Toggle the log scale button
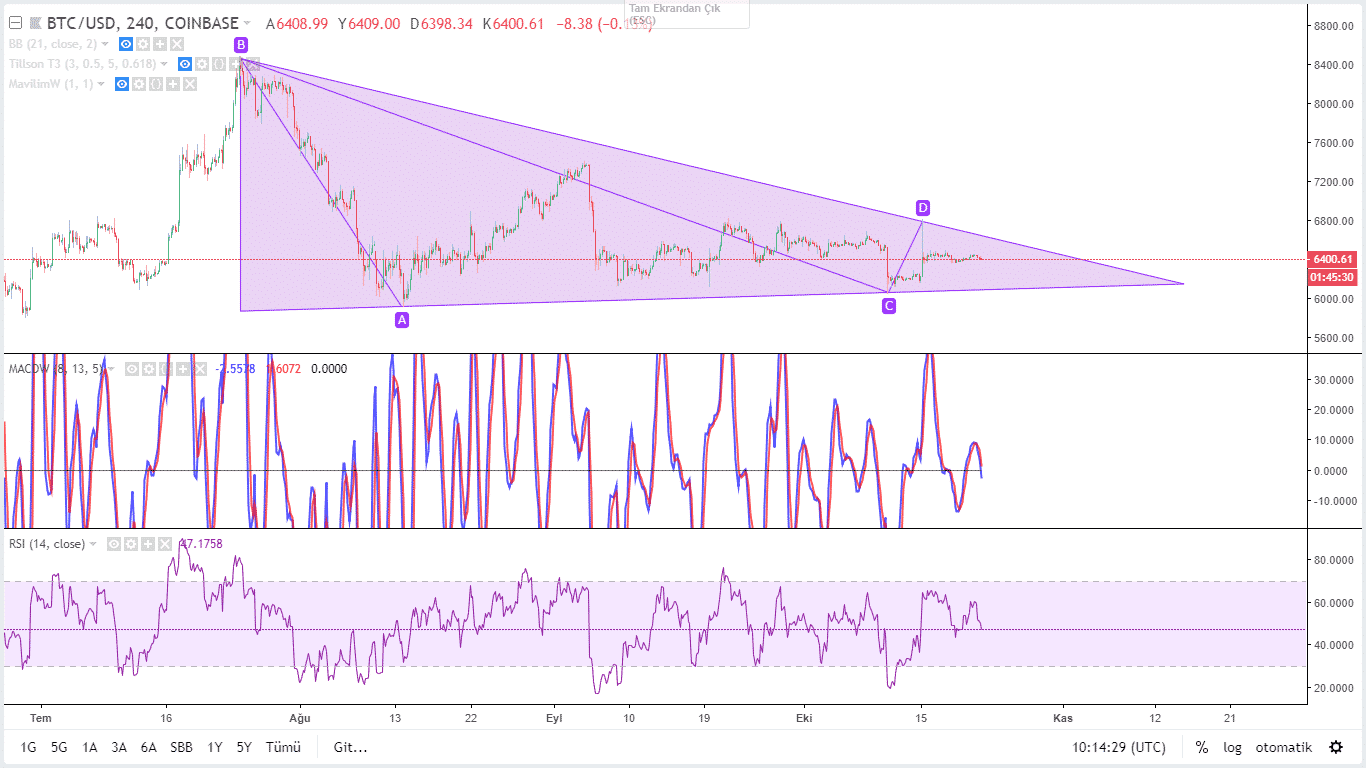1366x768 pixels. pos(1232,747)
